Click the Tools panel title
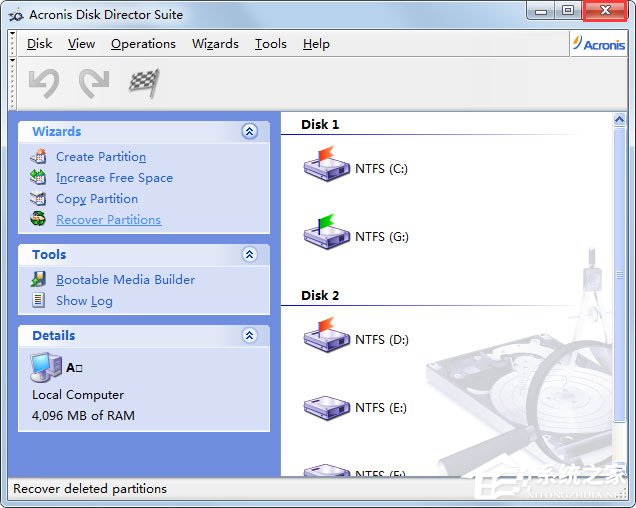This screenshot has height=508, width=636. point(49,254)
